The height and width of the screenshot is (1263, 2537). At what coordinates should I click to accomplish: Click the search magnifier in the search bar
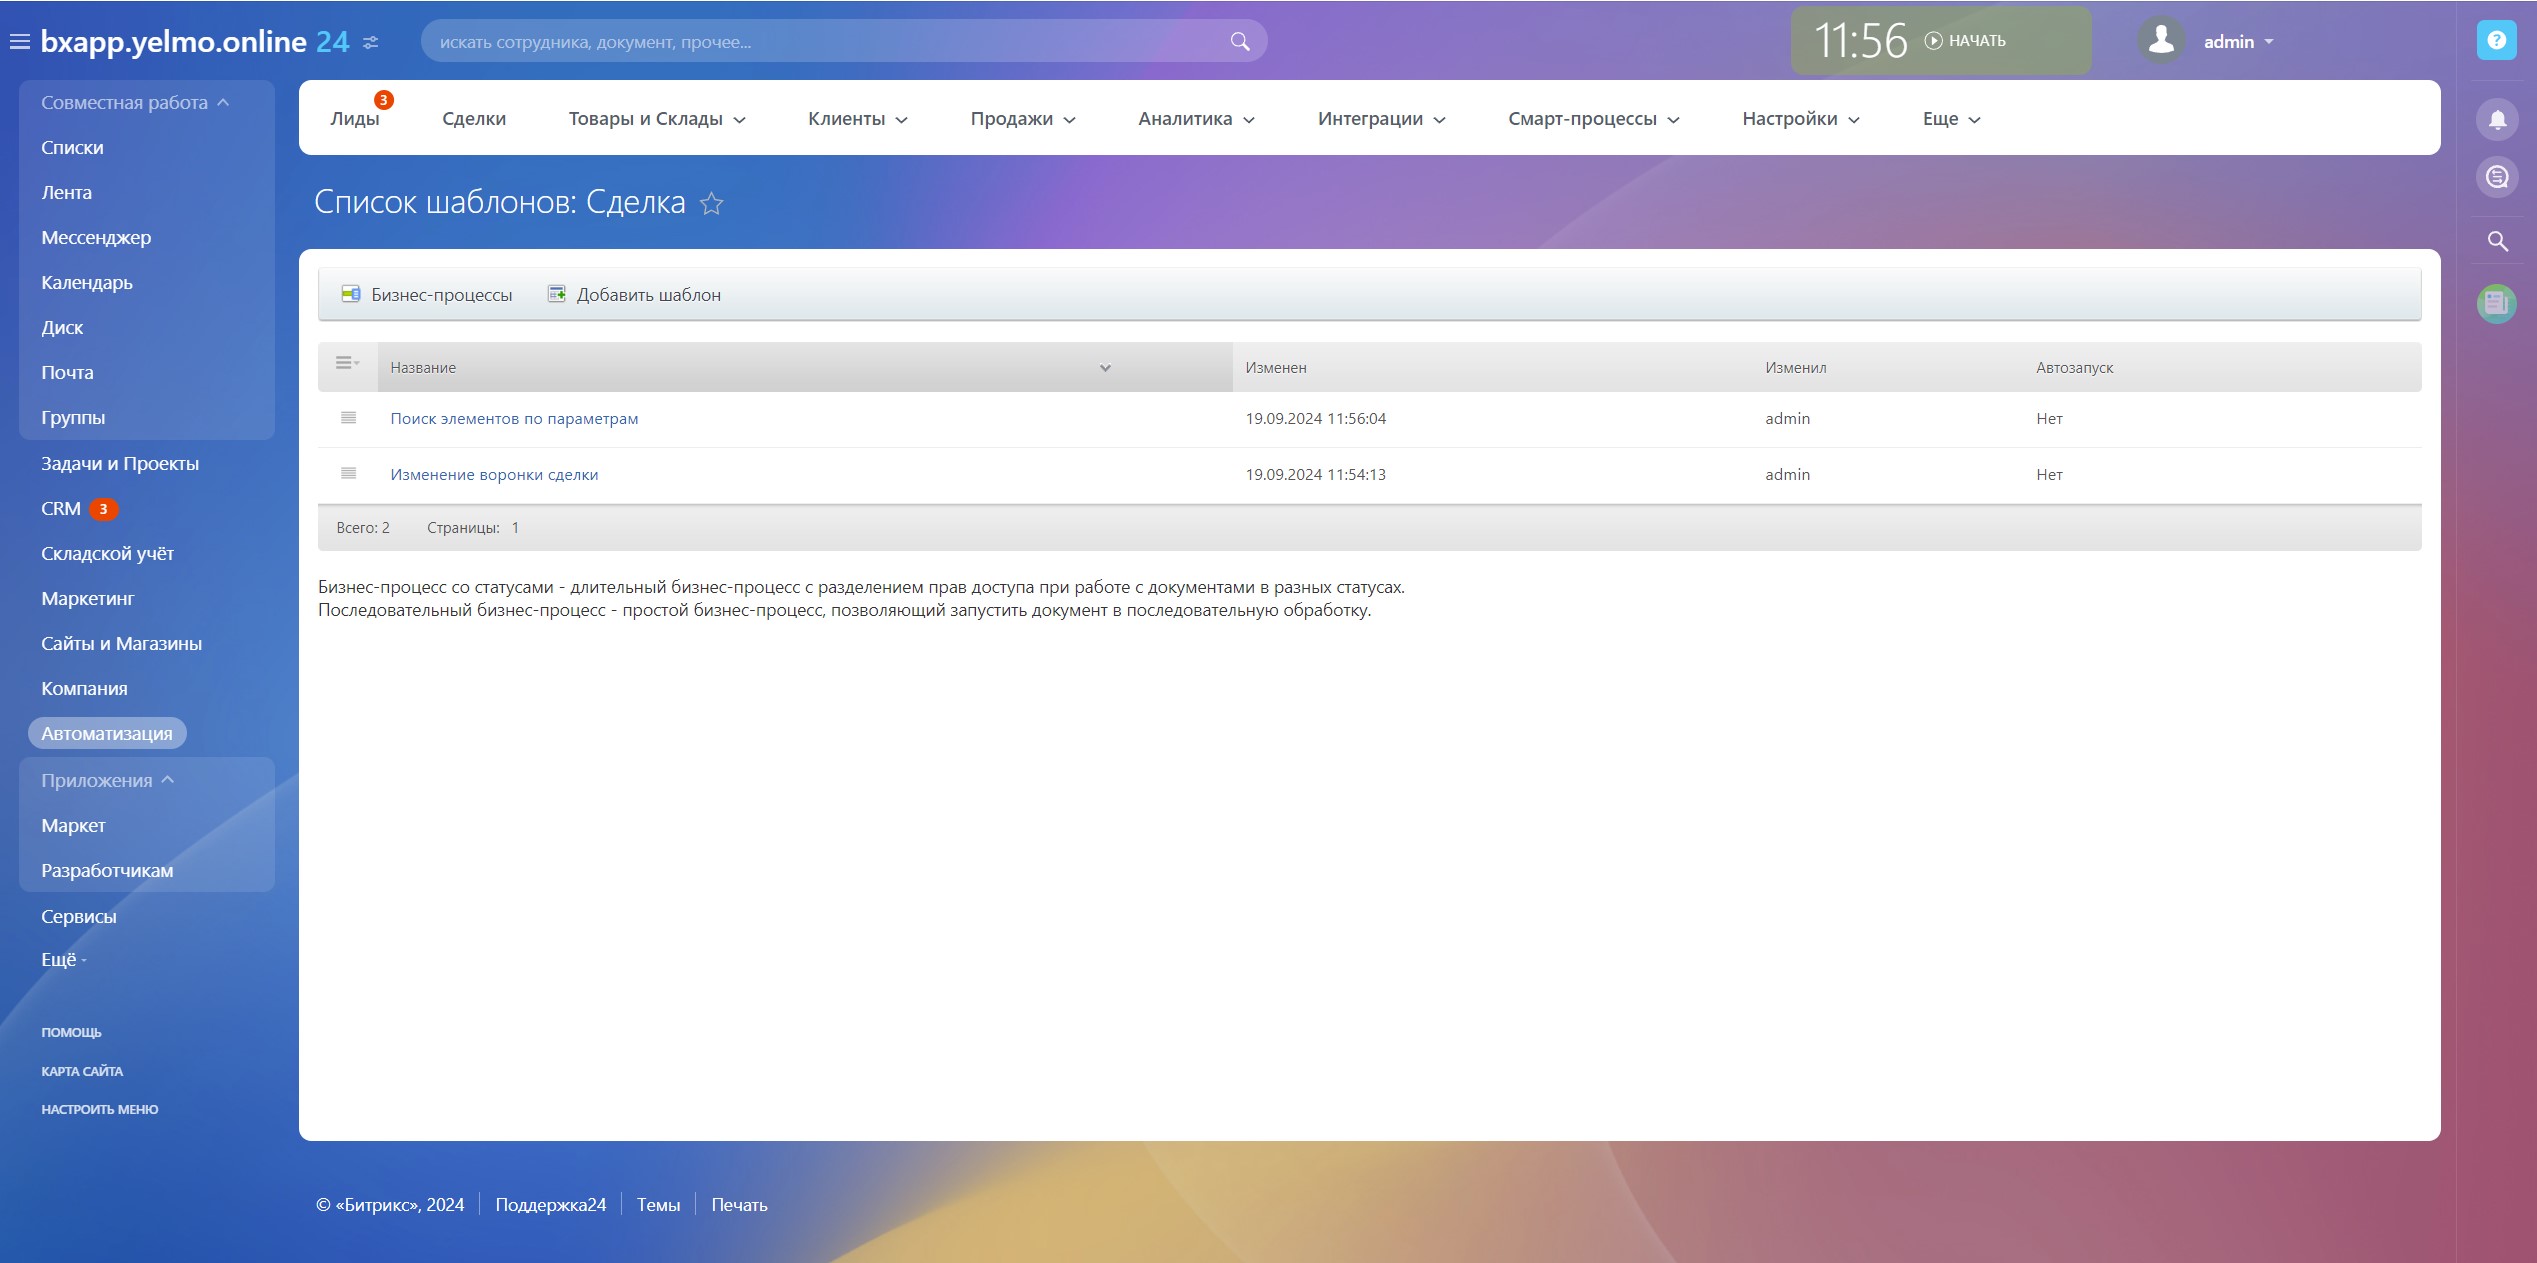tap(1239, 42)
